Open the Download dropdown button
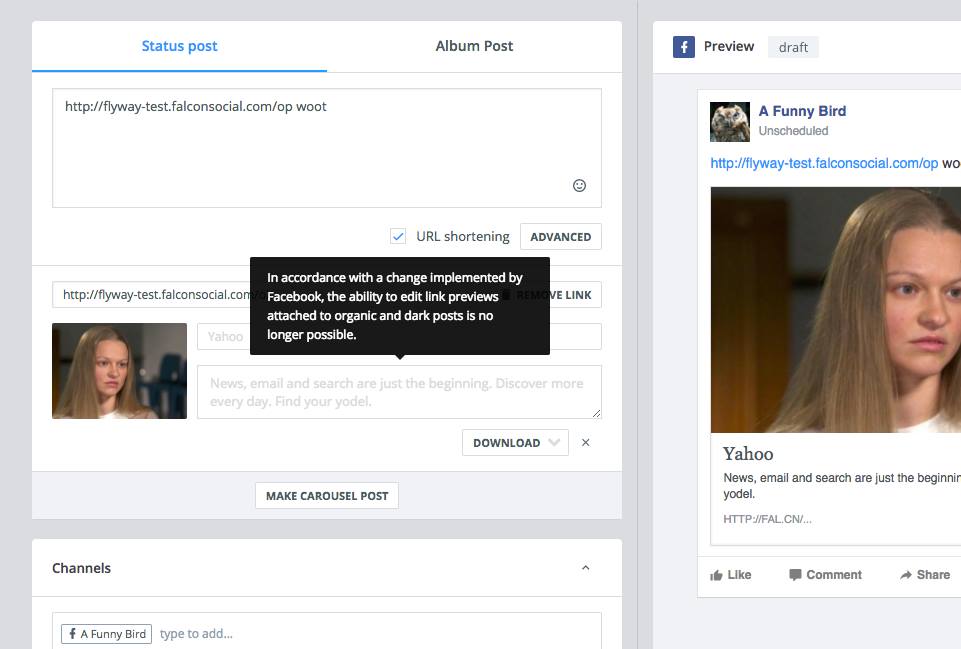Viewport: 961px width, 649px height. coord(515,442)
